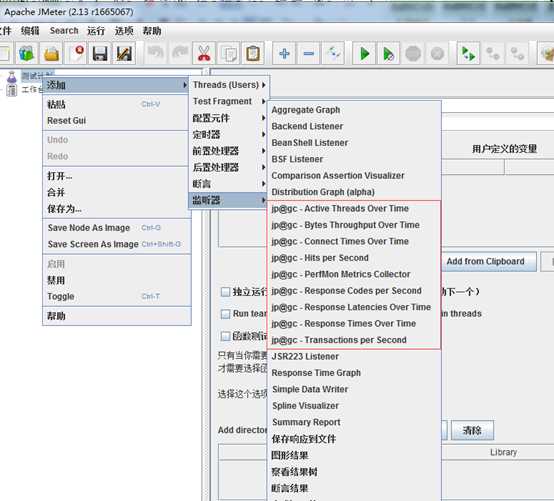
Task: Select Aggregate Graph listener
Action: point(354,110)
